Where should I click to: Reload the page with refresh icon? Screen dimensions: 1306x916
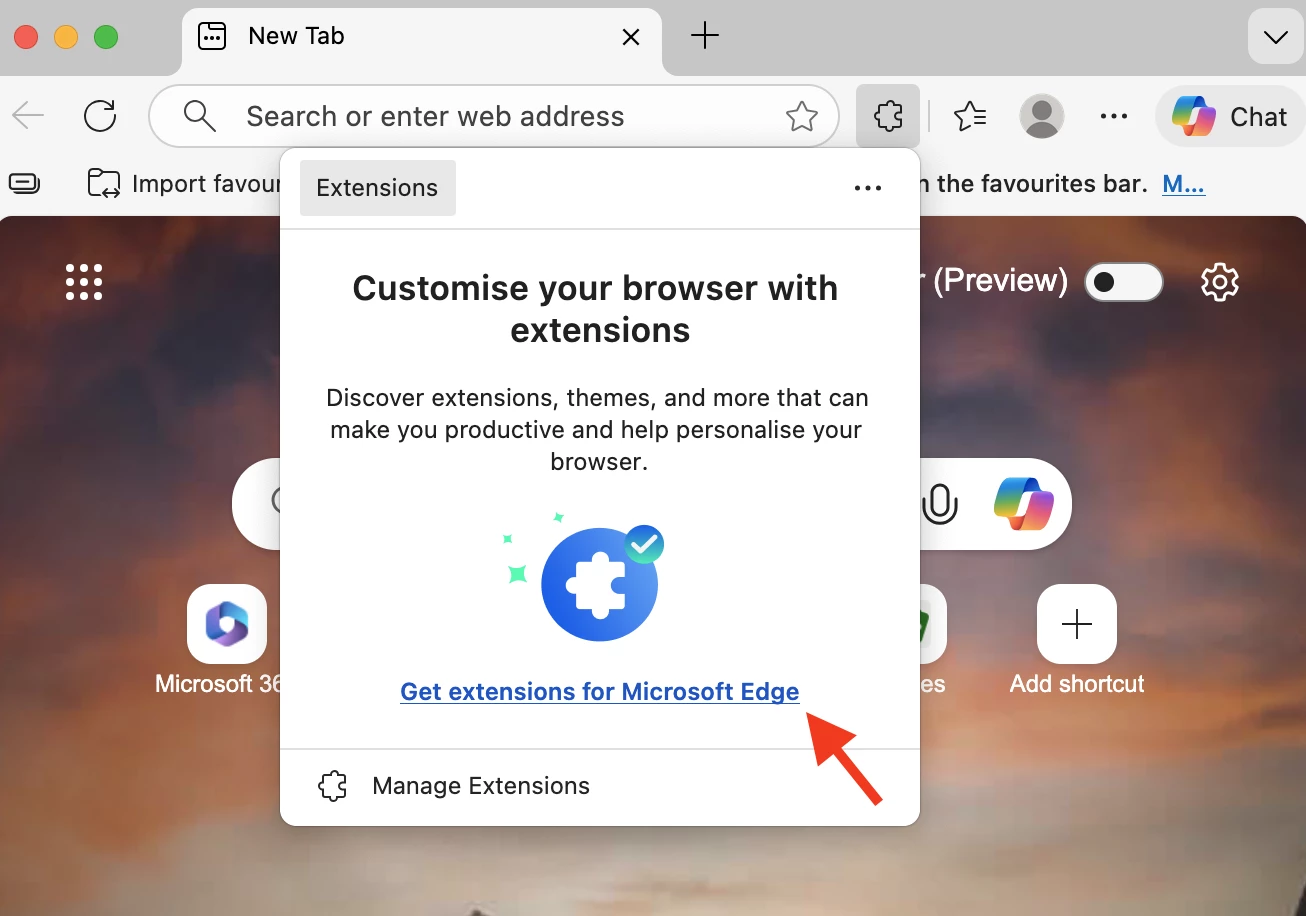tap(100, 117)
